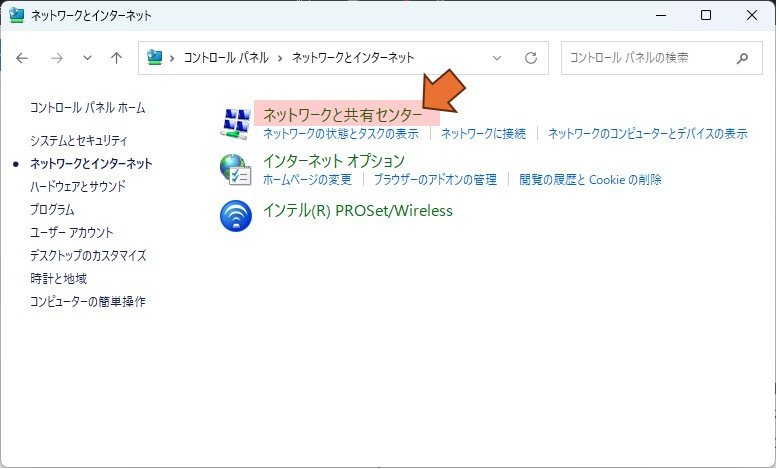Click the search magnifier icon
Viewport: 779px width, 469px height.
[742, 58]
